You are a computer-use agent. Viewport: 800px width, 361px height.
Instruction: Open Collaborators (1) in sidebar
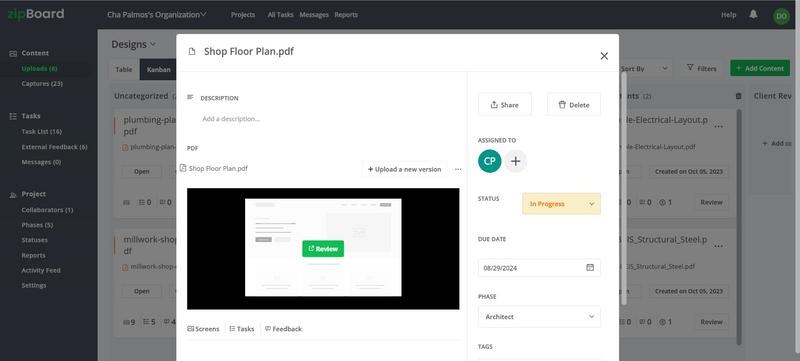pyautogui.click(x=47, y=210)
